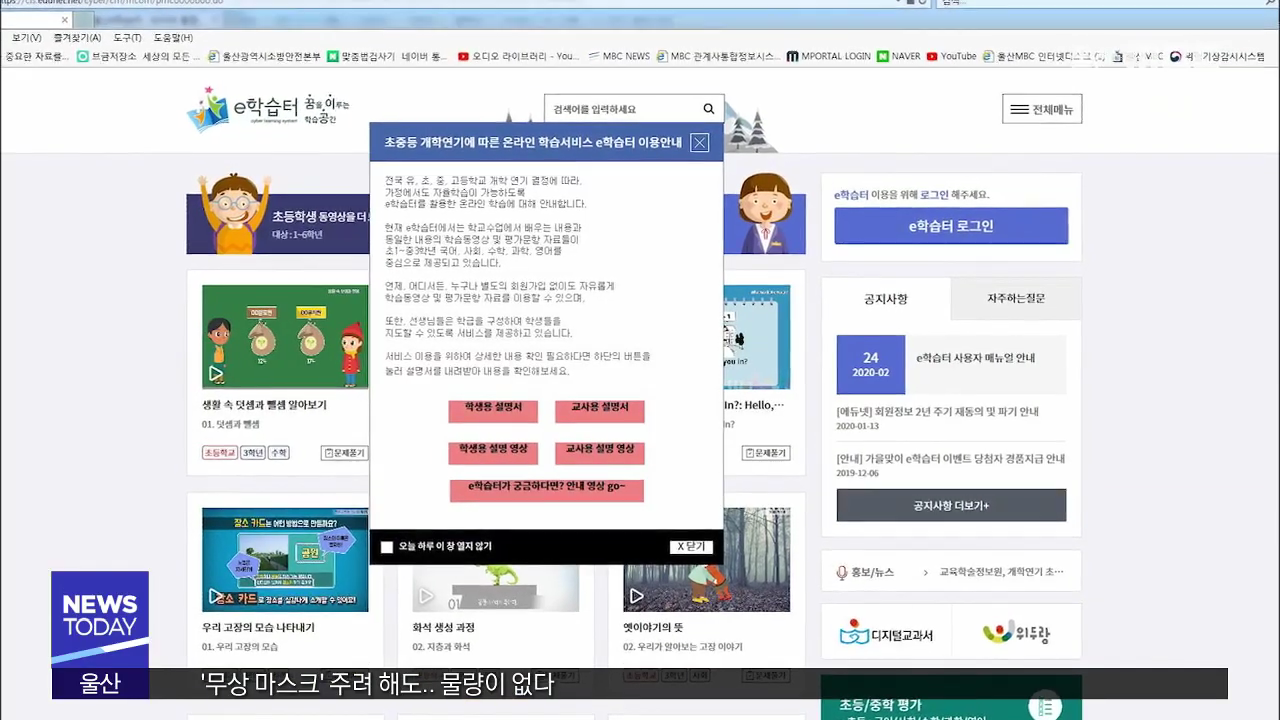Play the 옛이야기의 뜻 video

[637, 596]
